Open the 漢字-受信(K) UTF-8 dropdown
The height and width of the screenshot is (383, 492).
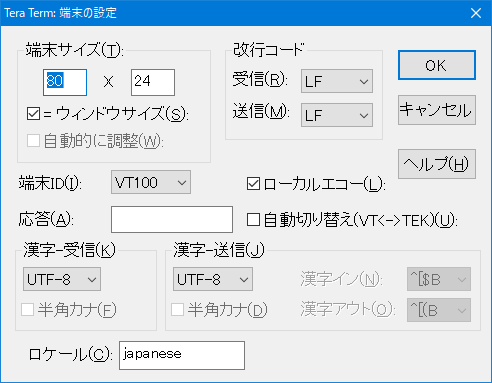[x=62, y=279]
